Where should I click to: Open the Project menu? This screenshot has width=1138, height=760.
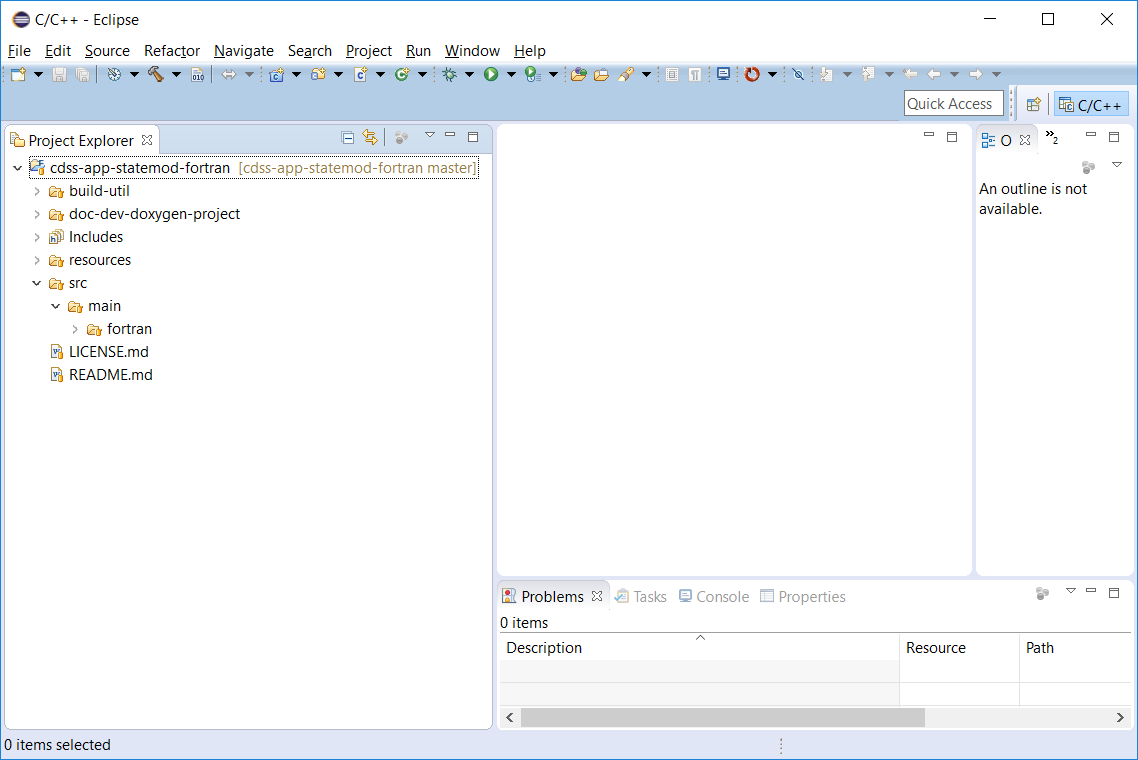369,51
